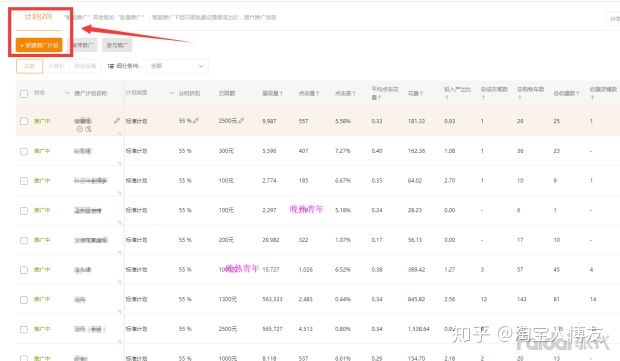Sort by 点击率 column arrow

[x=354, y=93]
